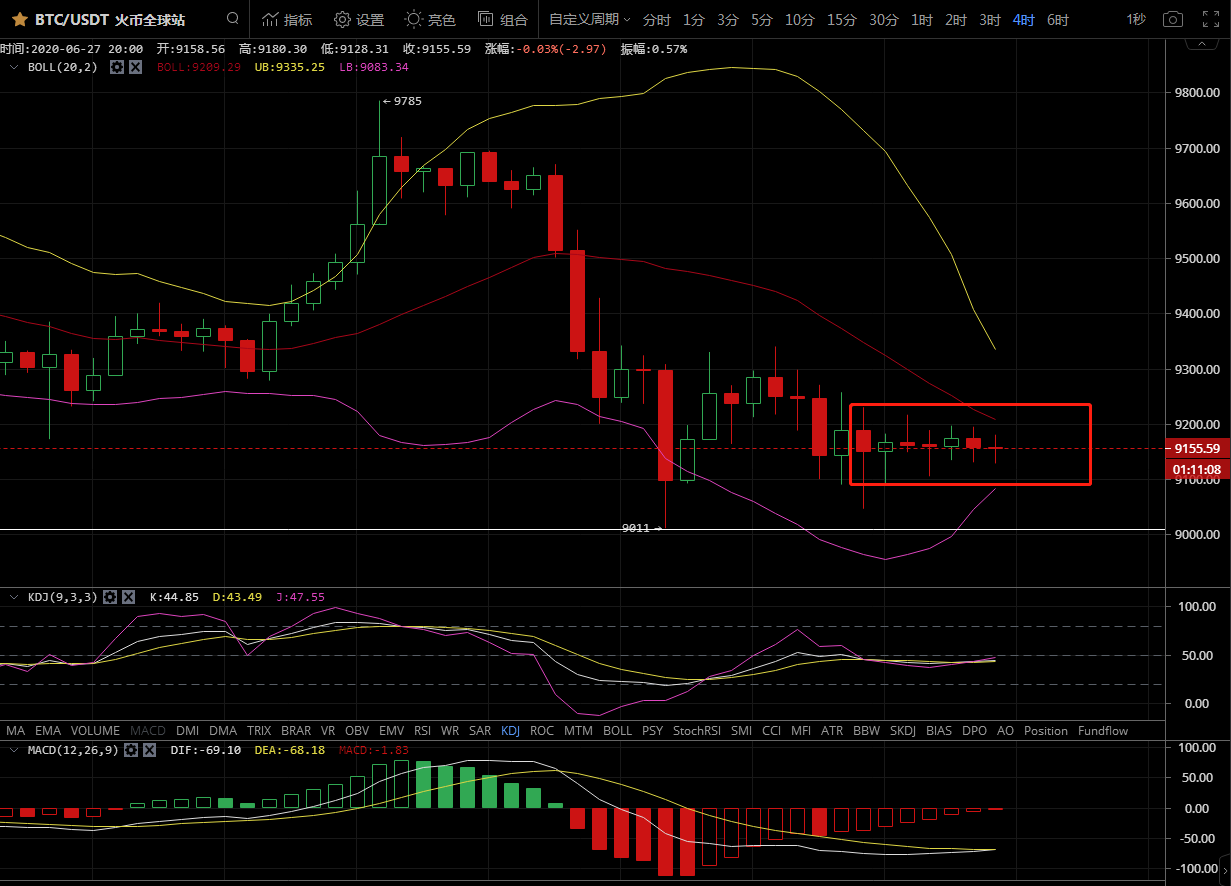This screenshot has height=886, width=1231.
Task: Open the symbol search magnifier
Action: [233, 19]
